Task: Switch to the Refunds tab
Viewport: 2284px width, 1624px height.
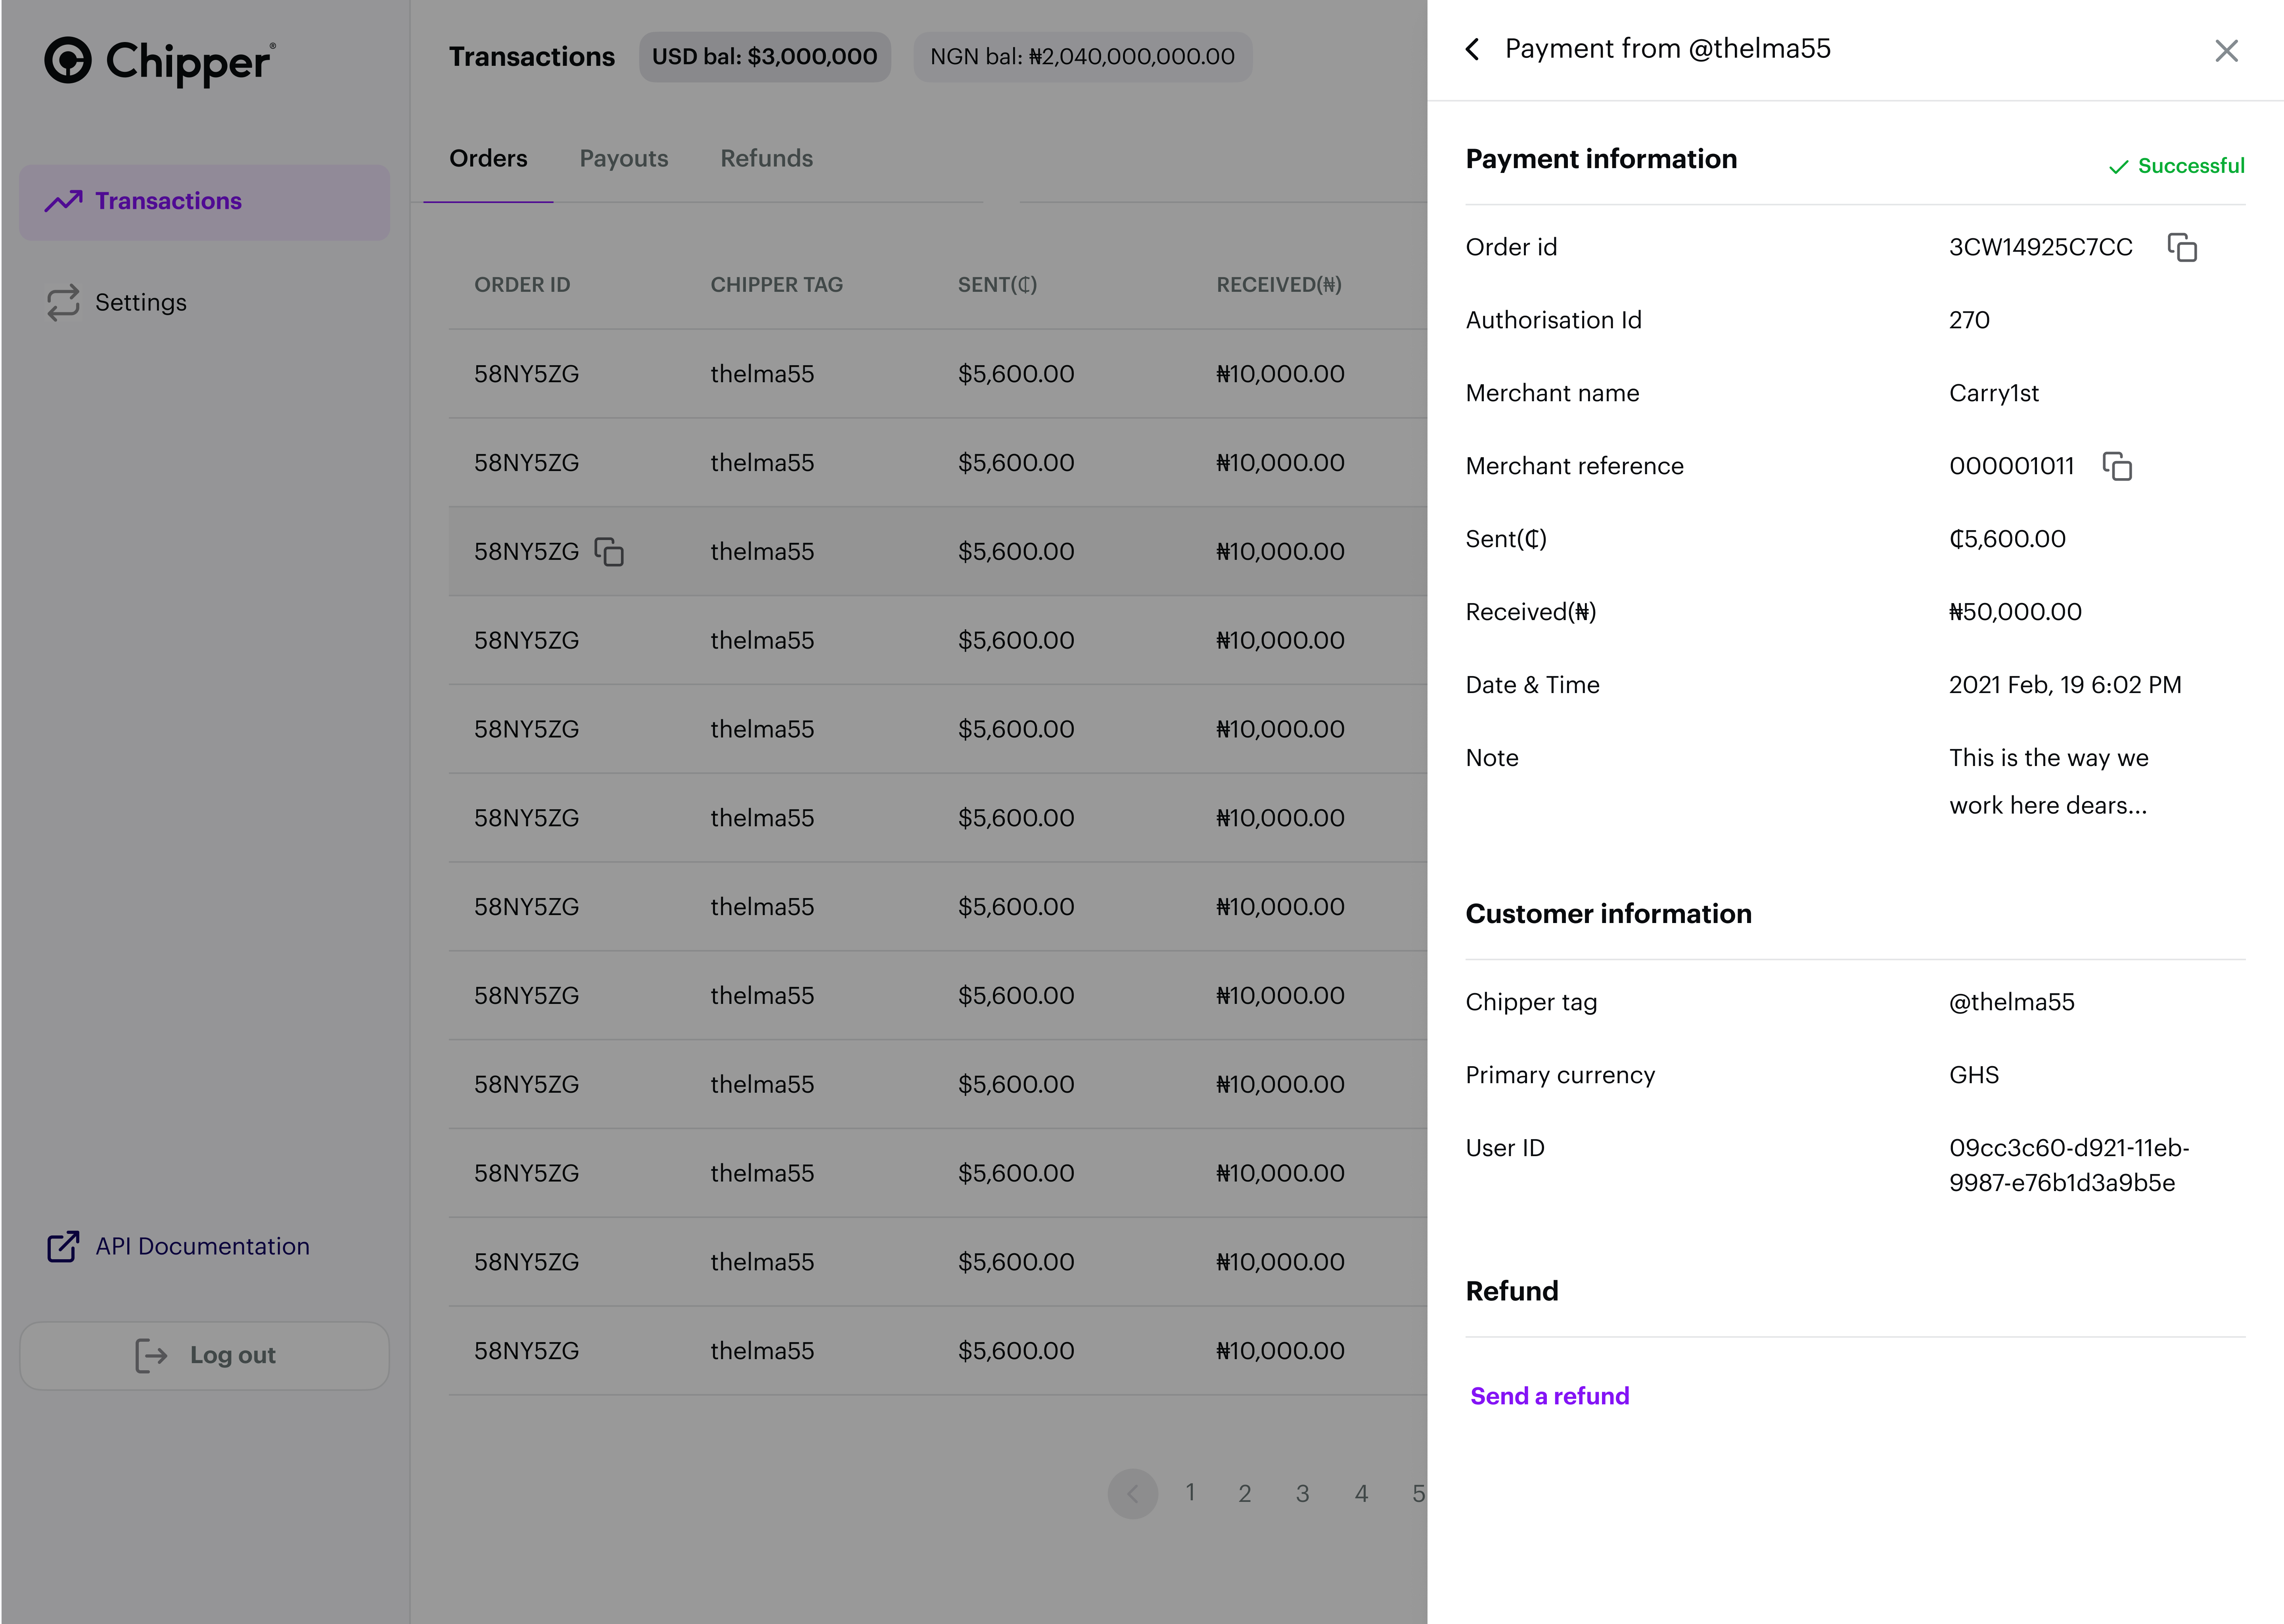Action: [x=766, y=159]
